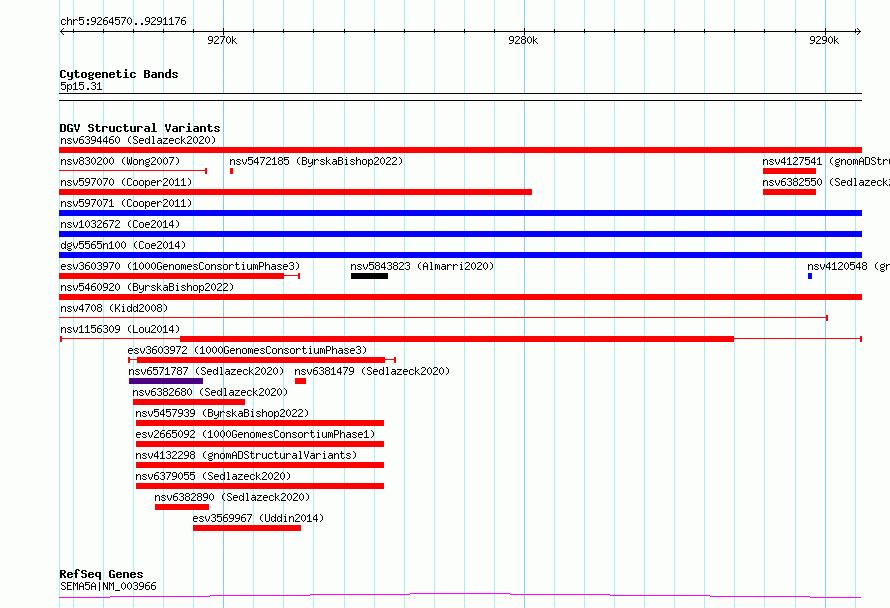Click the SEMA5A|NM_003966 gene label
The width and height of the screenshot is (890, 608).
click(x=108, y=586)
